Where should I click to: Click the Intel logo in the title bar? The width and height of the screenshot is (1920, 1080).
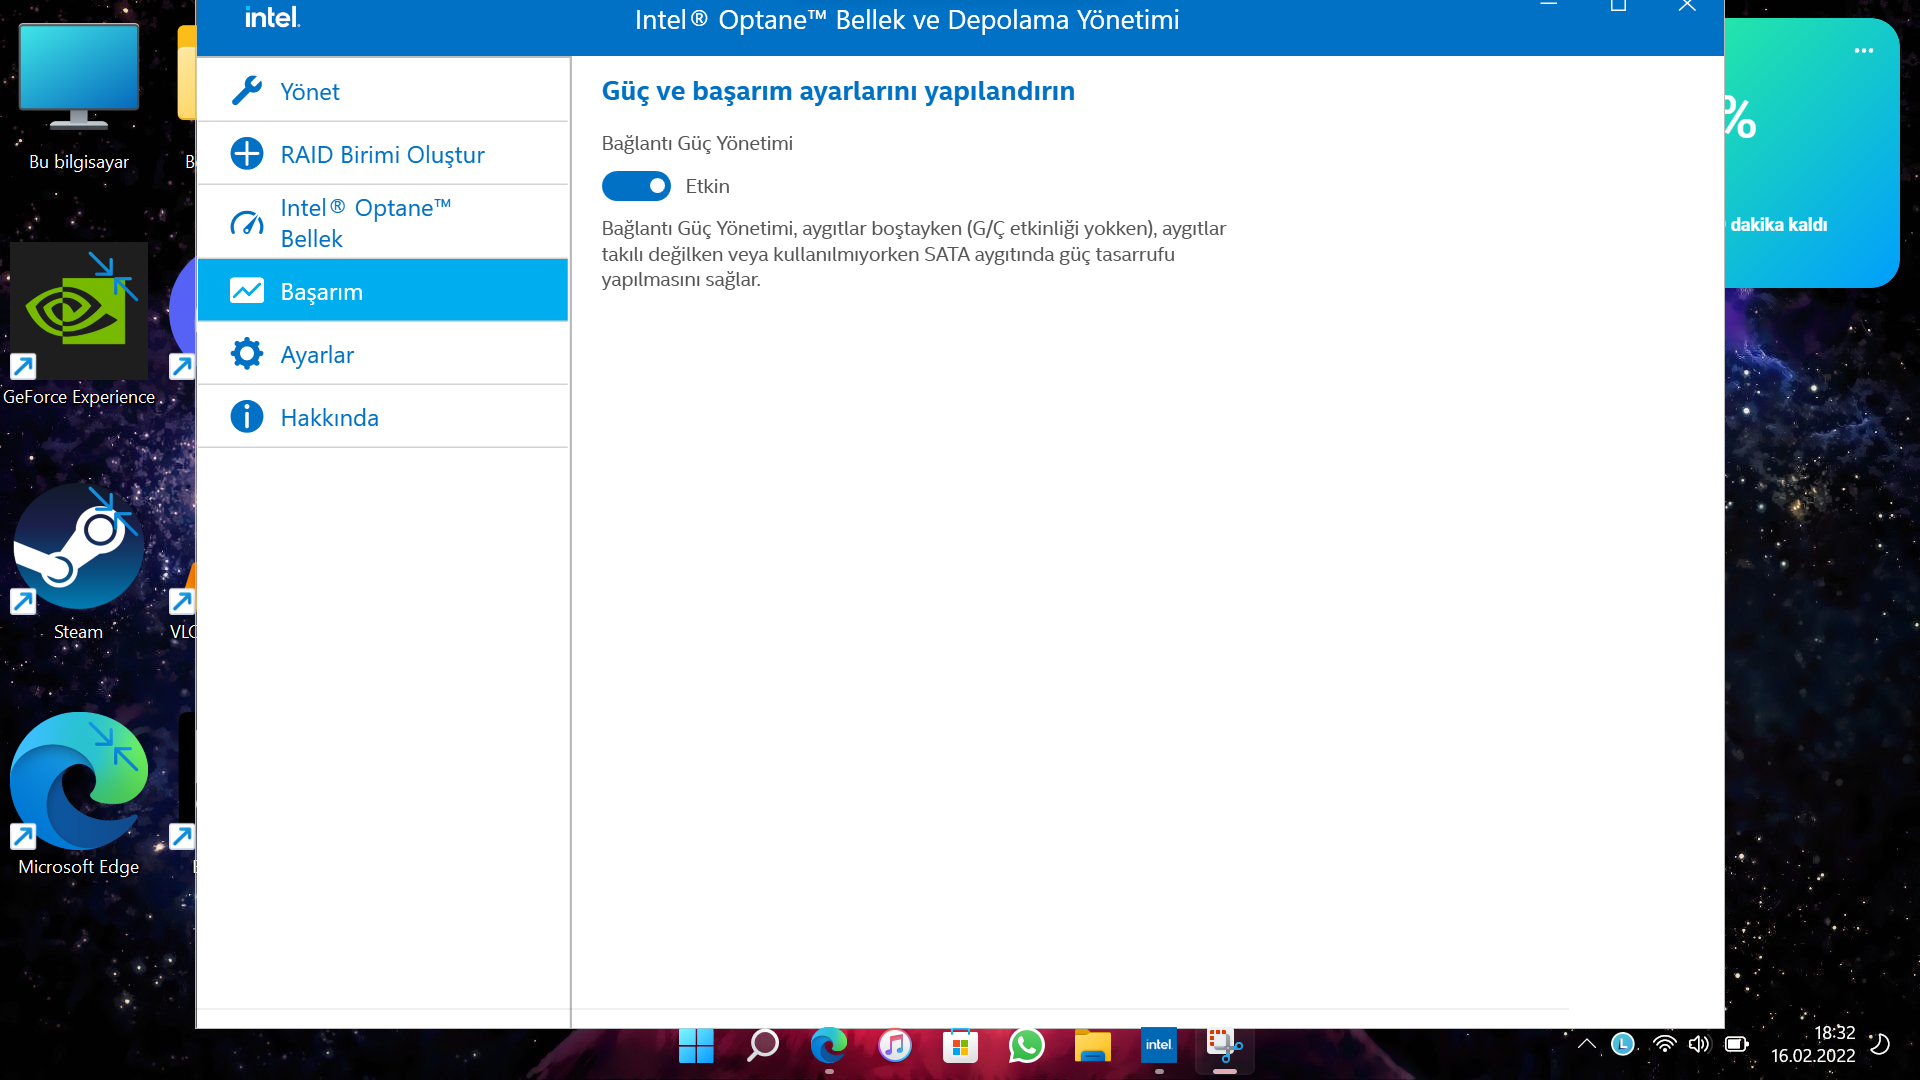(x=272, y=18)
